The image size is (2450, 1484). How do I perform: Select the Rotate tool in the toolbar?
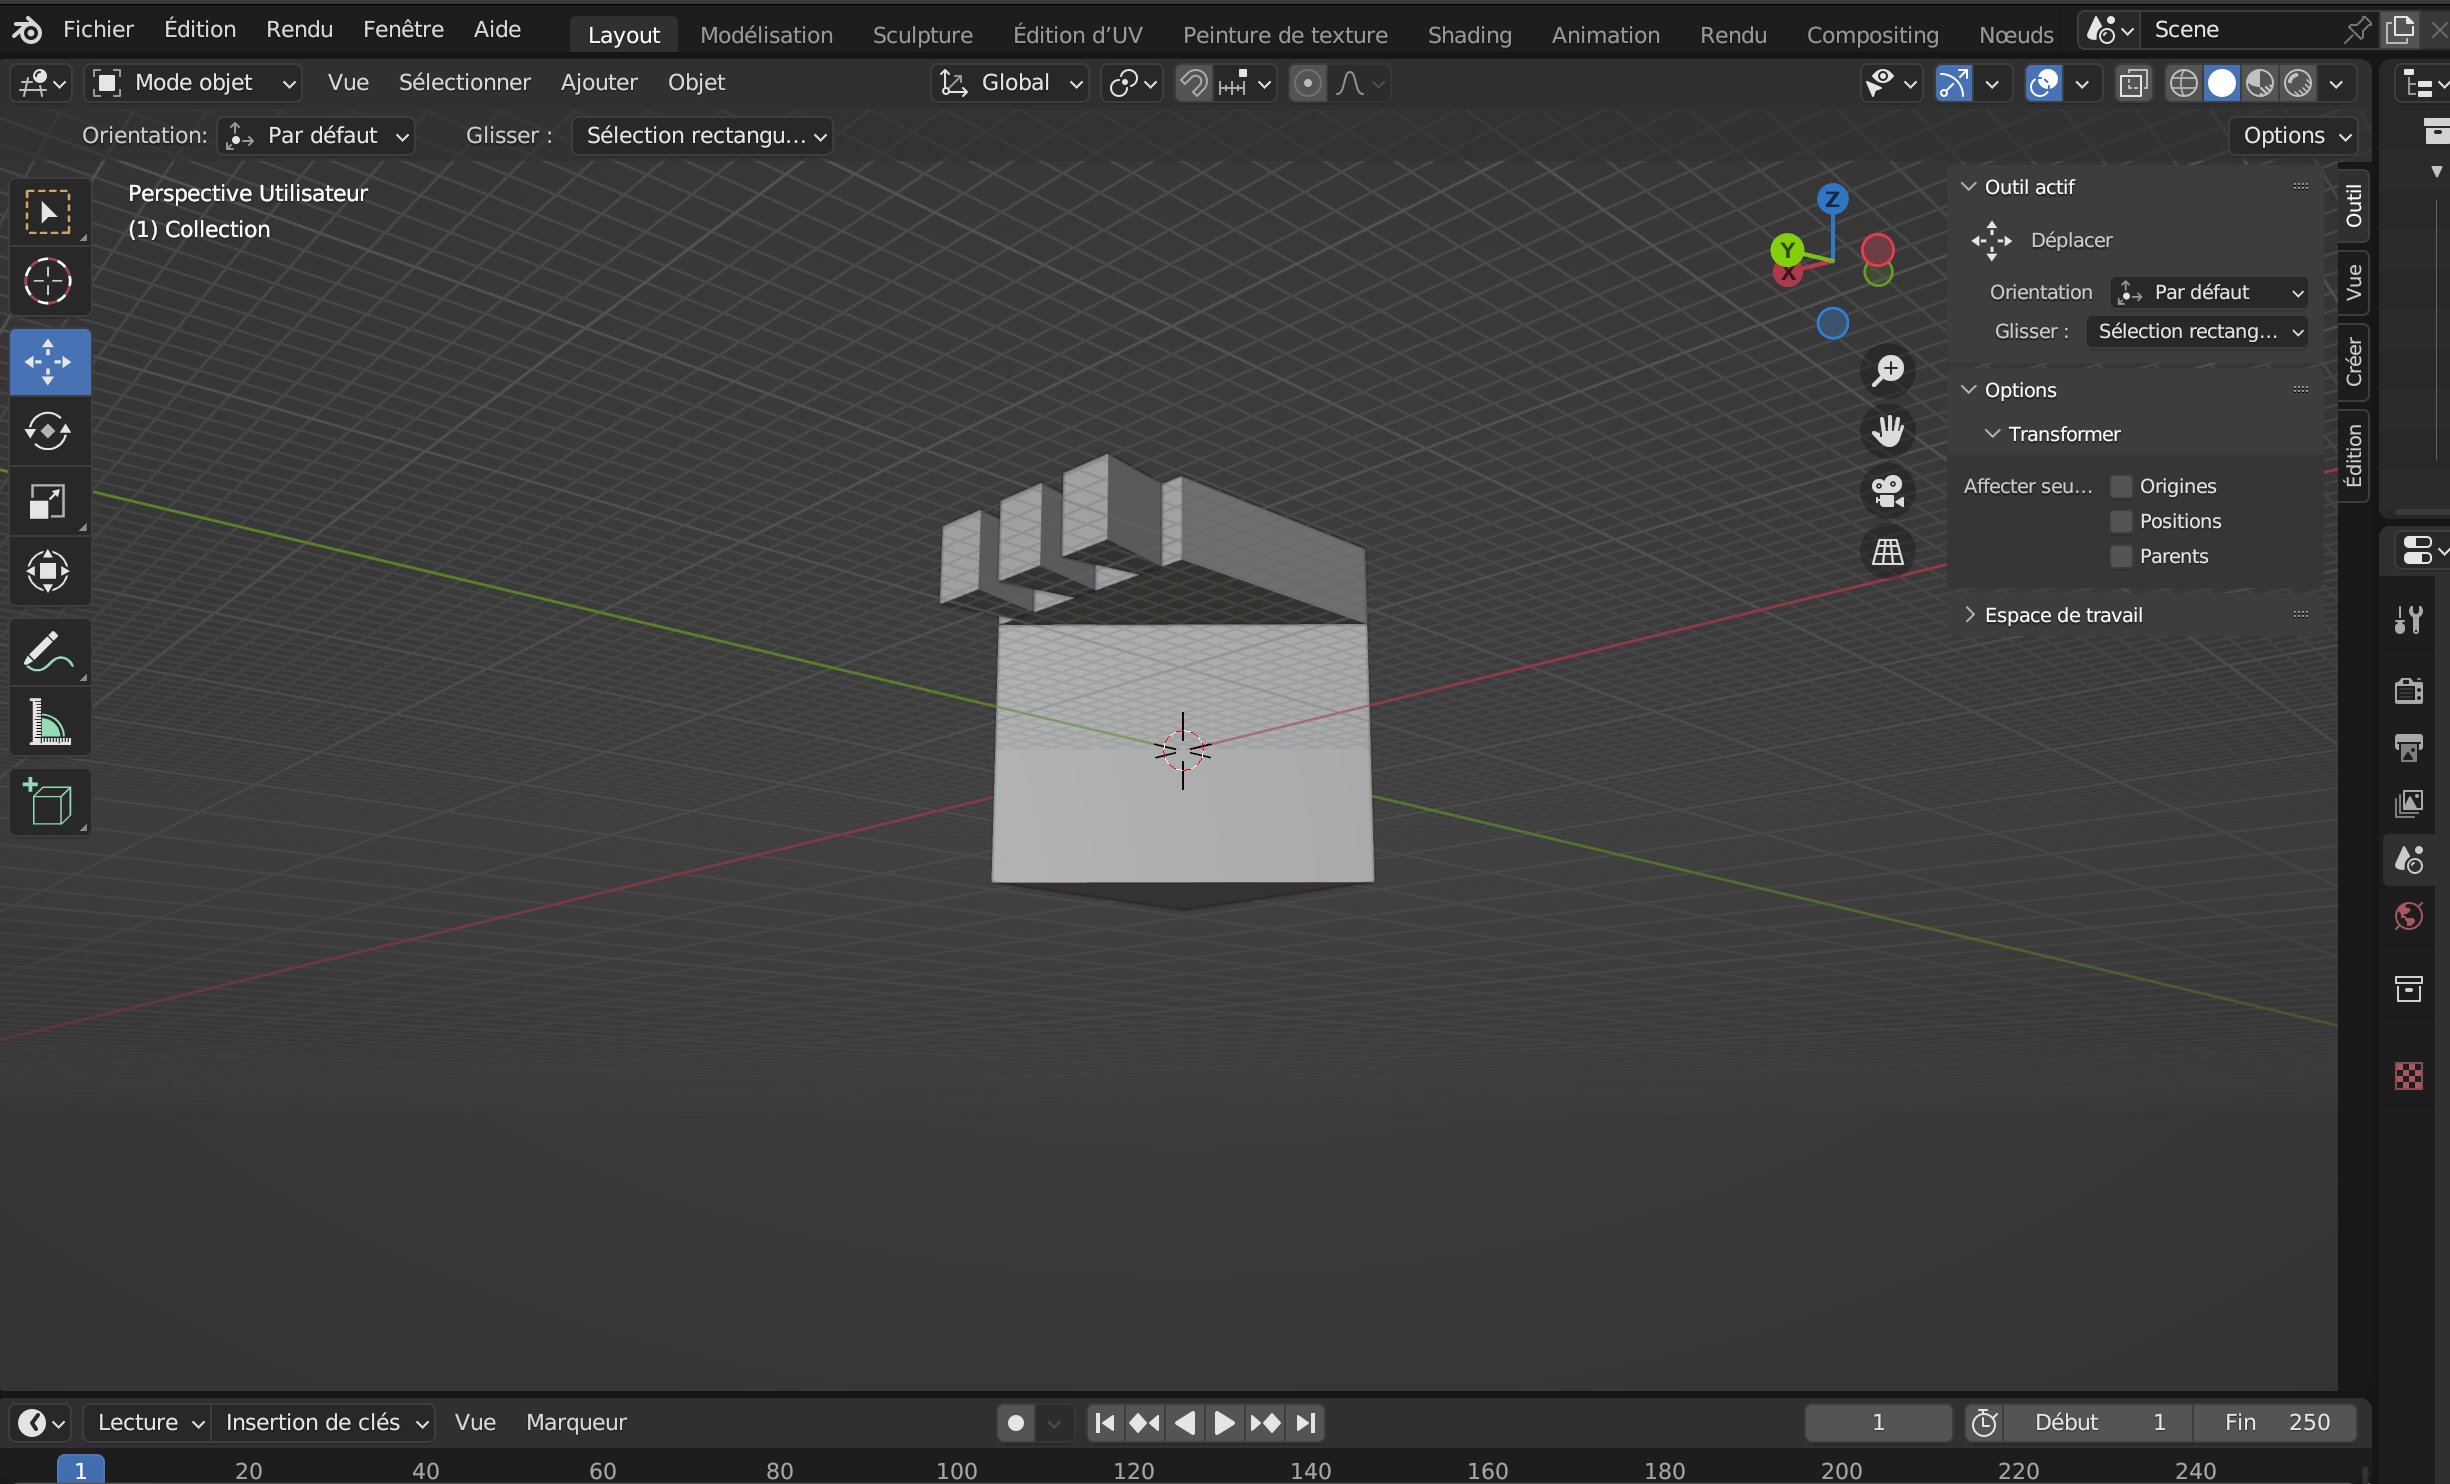point(48,432)
